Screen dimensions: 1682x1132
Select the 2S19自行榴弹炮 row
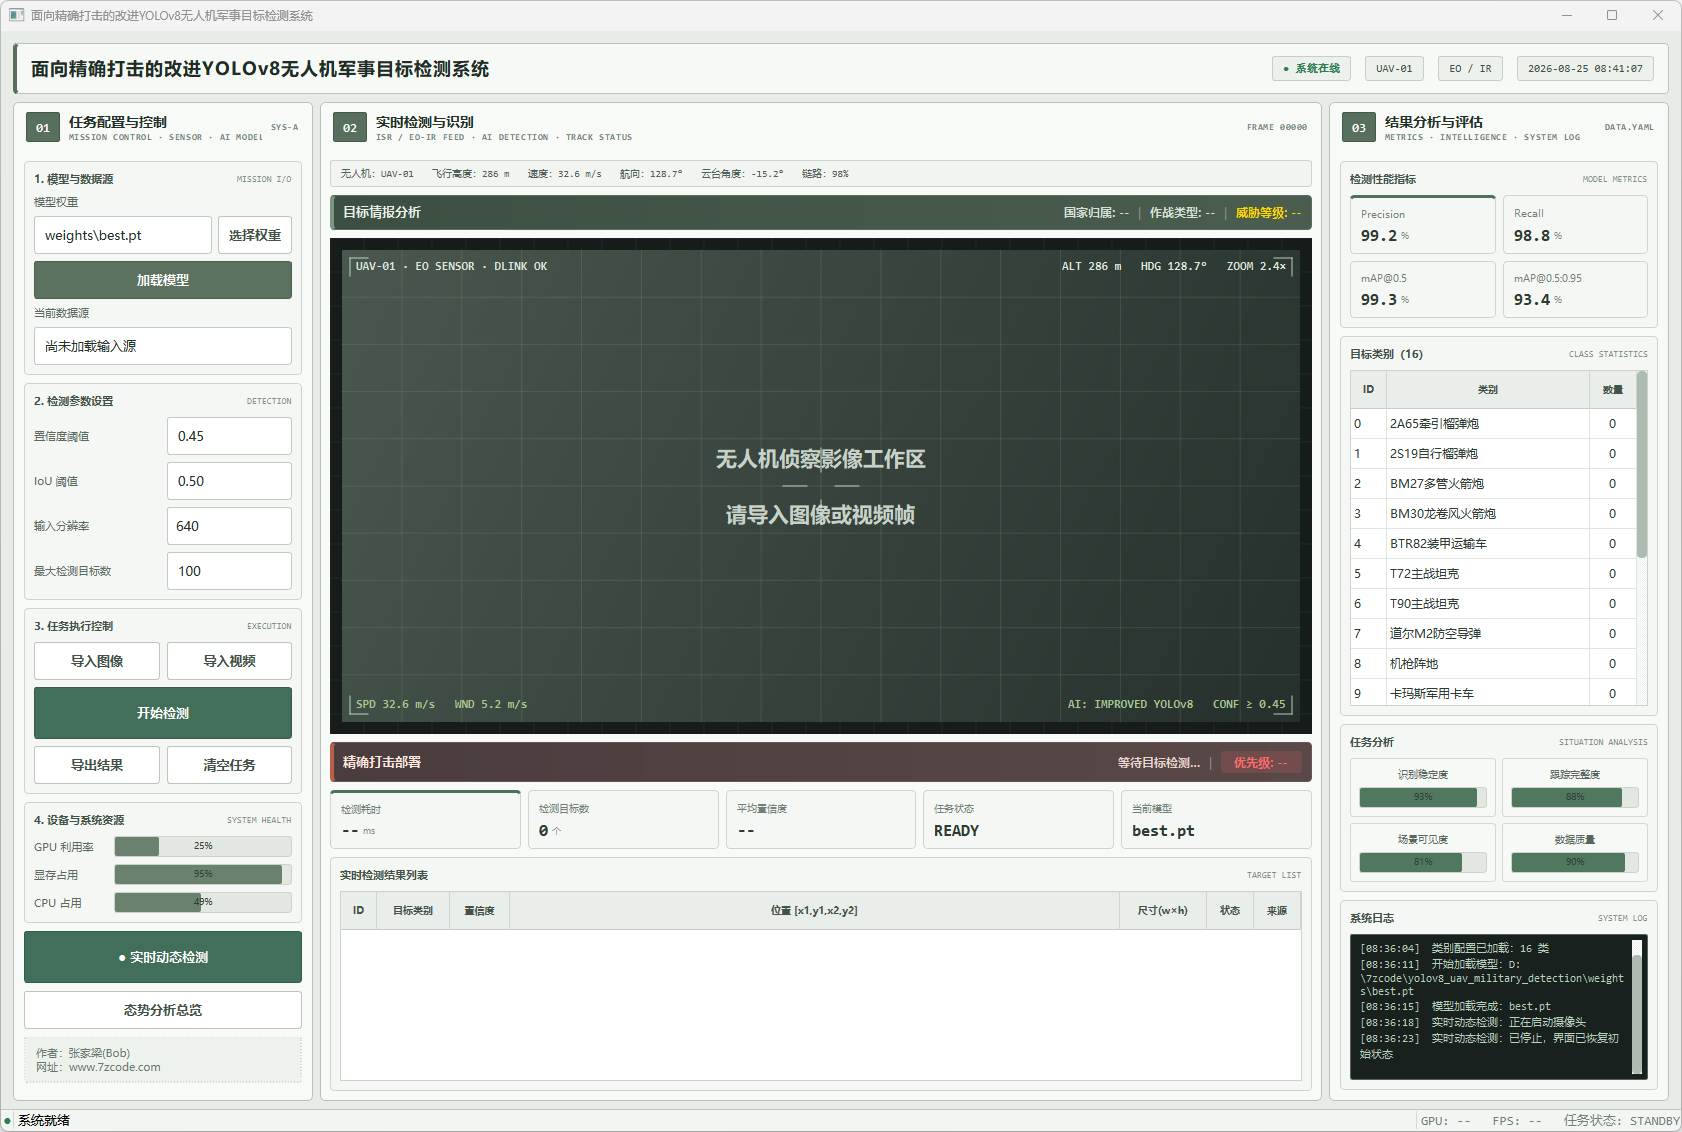click(x=1493, y=454)
